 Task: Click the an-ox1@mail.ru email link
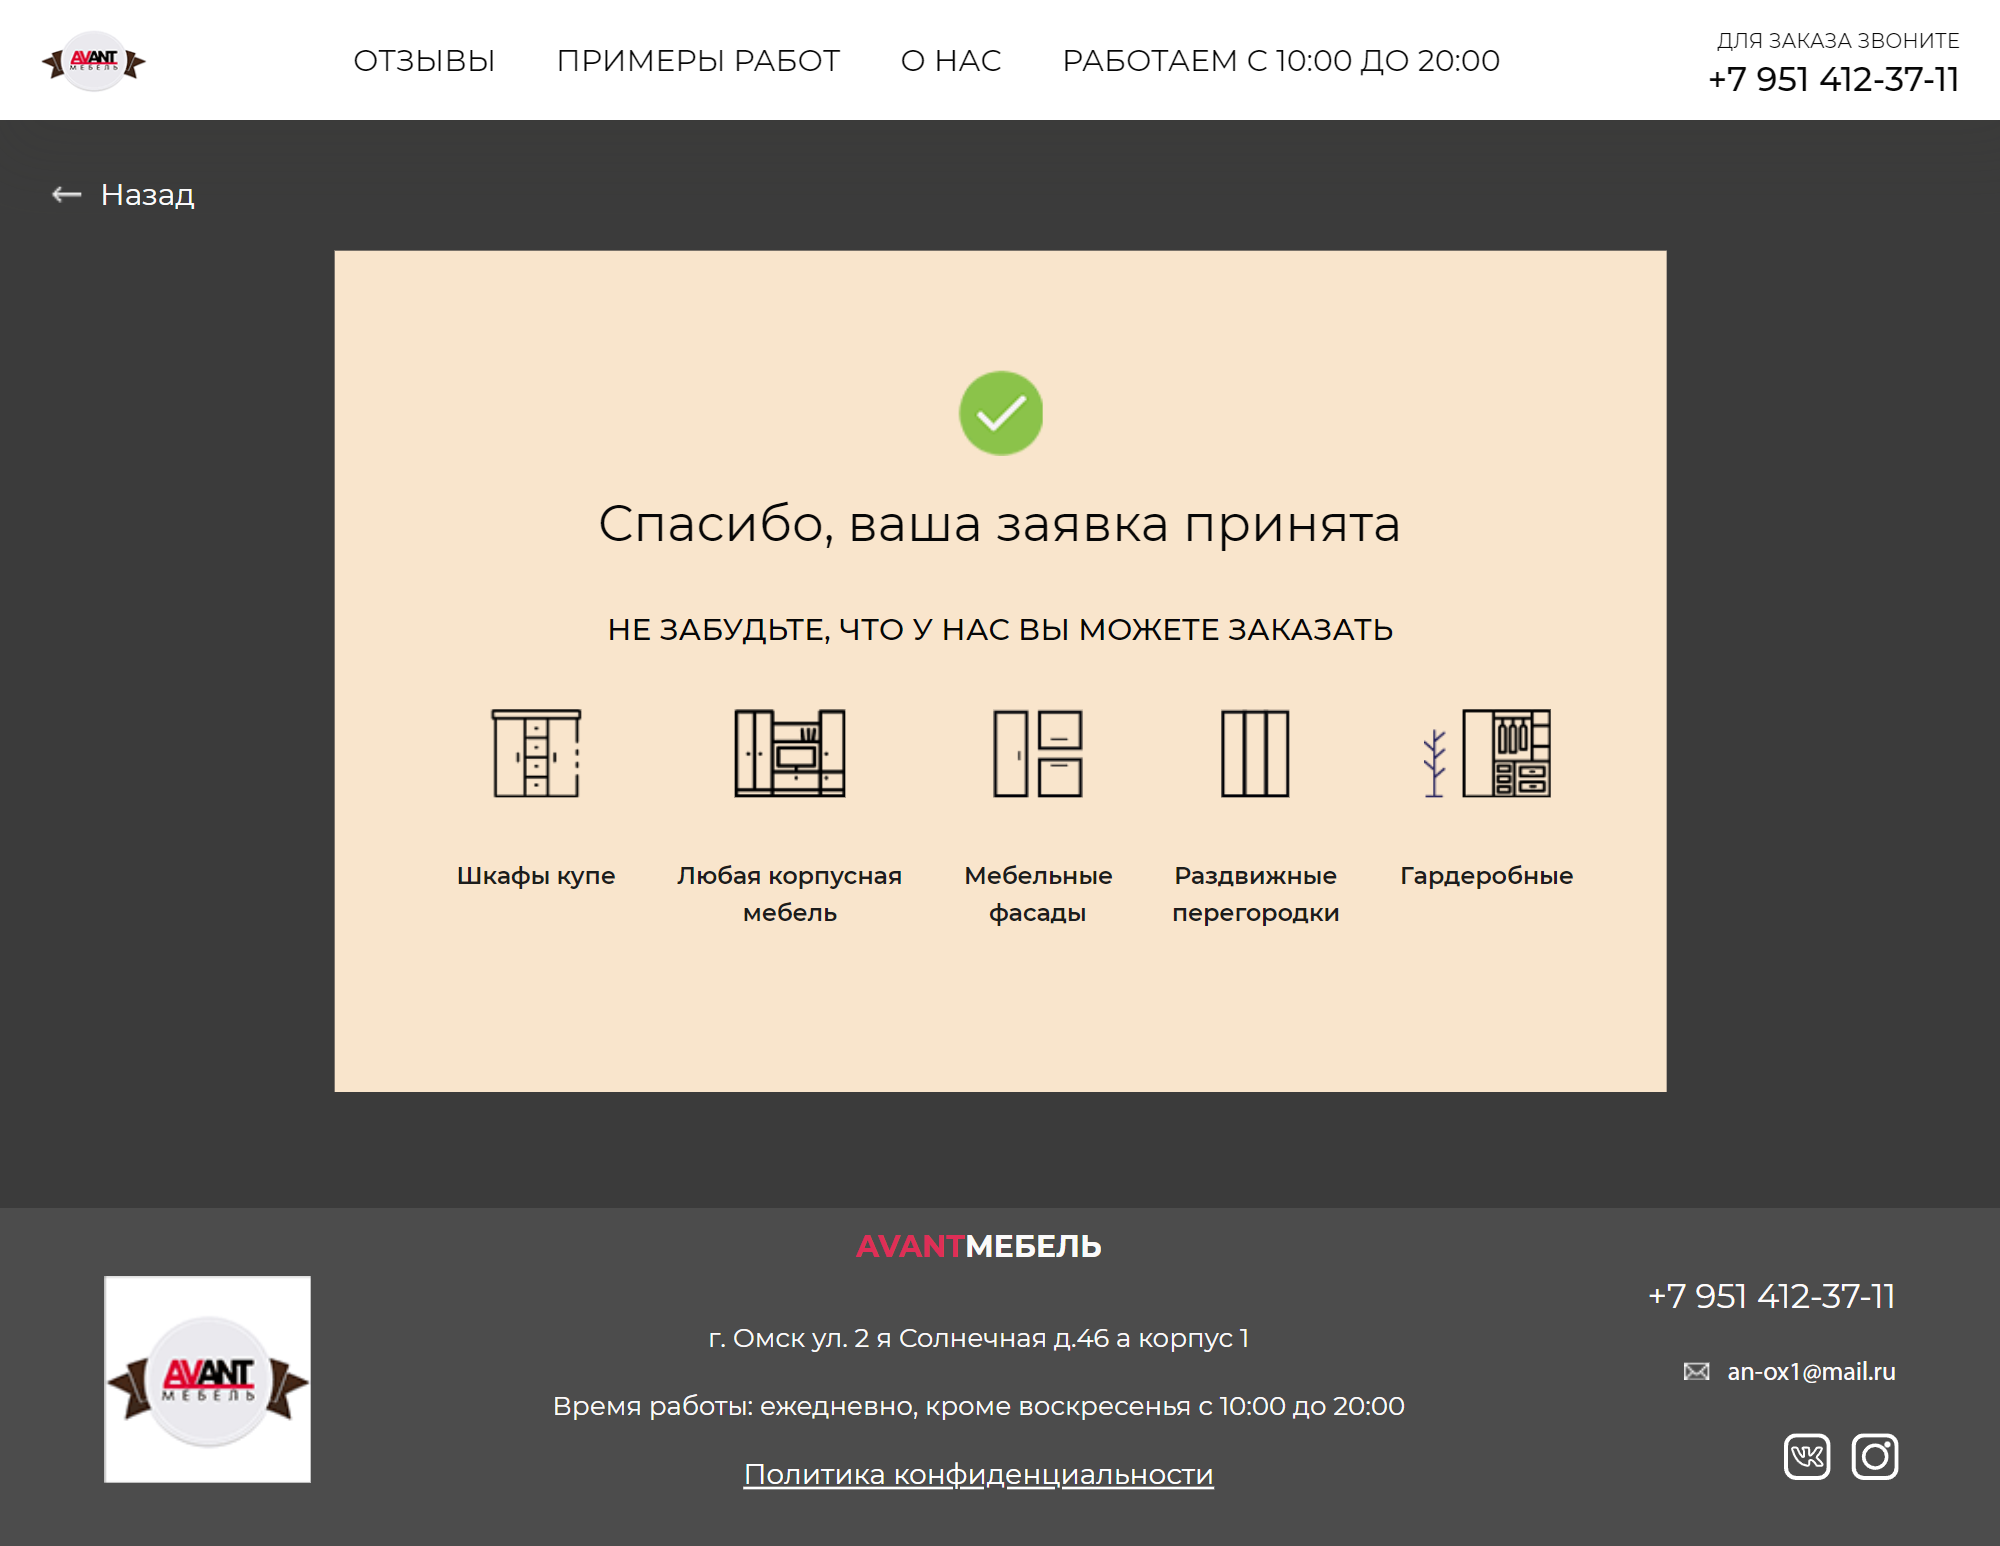click(1810, 1371)
